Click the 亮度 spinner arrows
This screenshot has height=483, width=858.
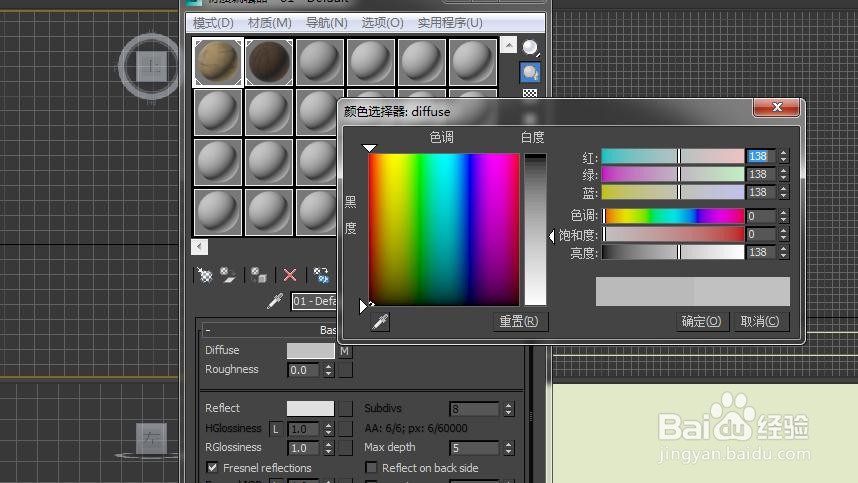(784, 252)
